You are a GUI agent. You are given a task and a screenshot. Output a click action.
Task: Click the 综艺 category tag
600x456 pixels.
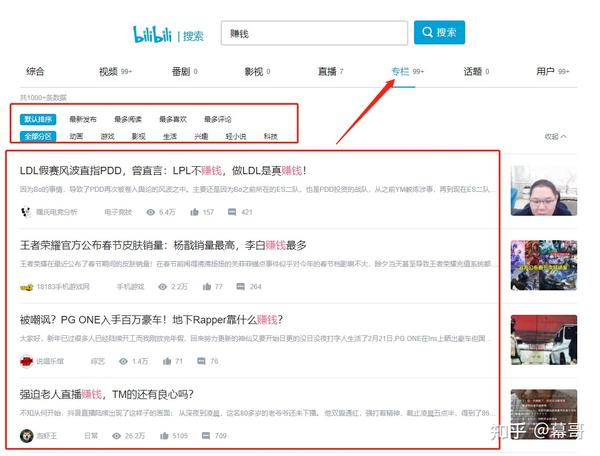coord(98,361)
